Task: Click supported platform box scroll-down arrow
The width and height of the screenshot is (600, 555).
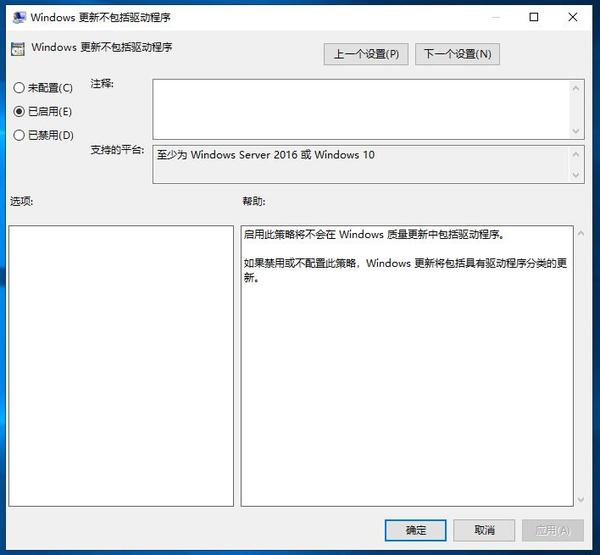Action: point(576,175)
